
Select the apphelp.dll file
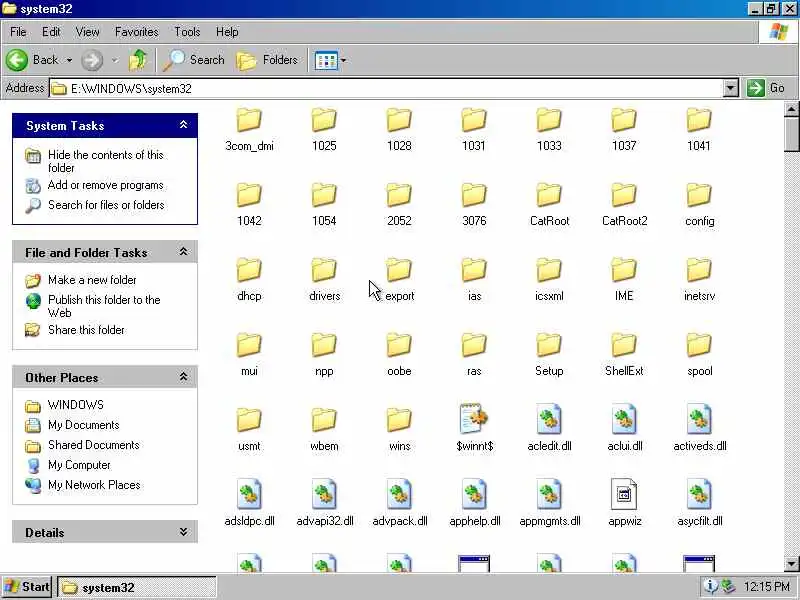pos(474,503)
